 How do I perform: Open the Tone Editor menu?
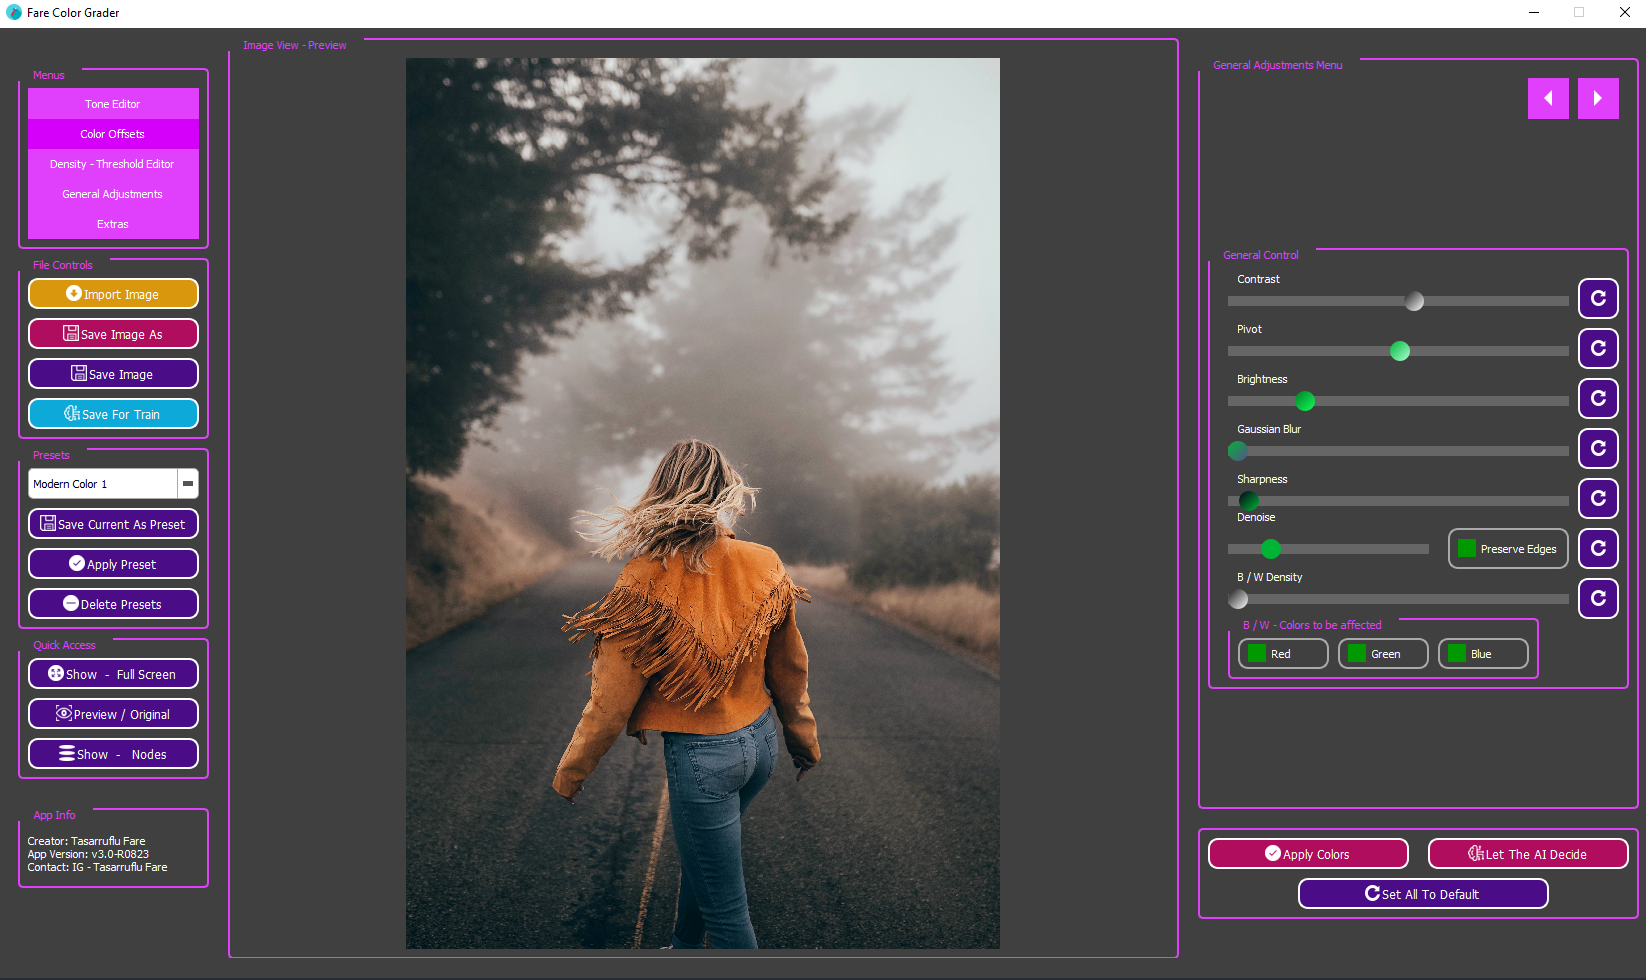click(113, 104)
